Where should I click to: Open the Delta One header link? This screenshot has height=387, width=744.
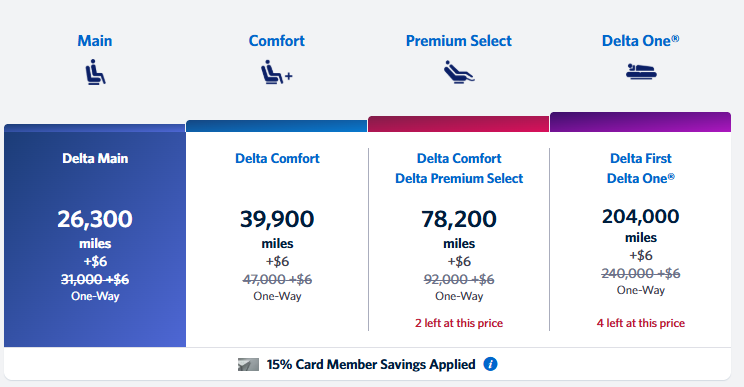pyautogui.click(x=641, y=41)
